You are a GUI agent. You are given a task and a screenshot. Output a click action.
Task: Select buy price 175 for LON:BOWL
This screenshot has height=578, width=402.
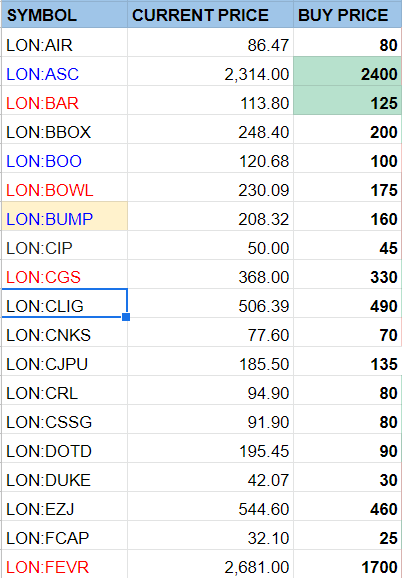click(x=347, y=187)
